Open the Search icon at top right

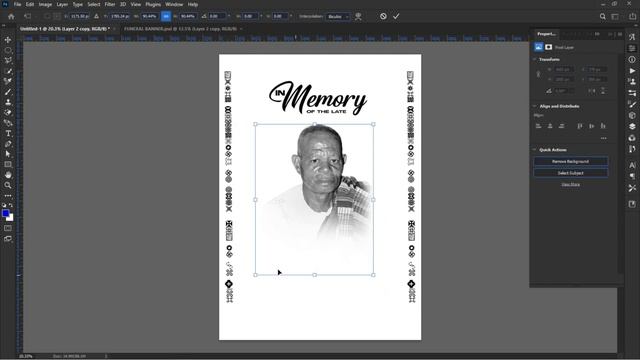point(602,16)
